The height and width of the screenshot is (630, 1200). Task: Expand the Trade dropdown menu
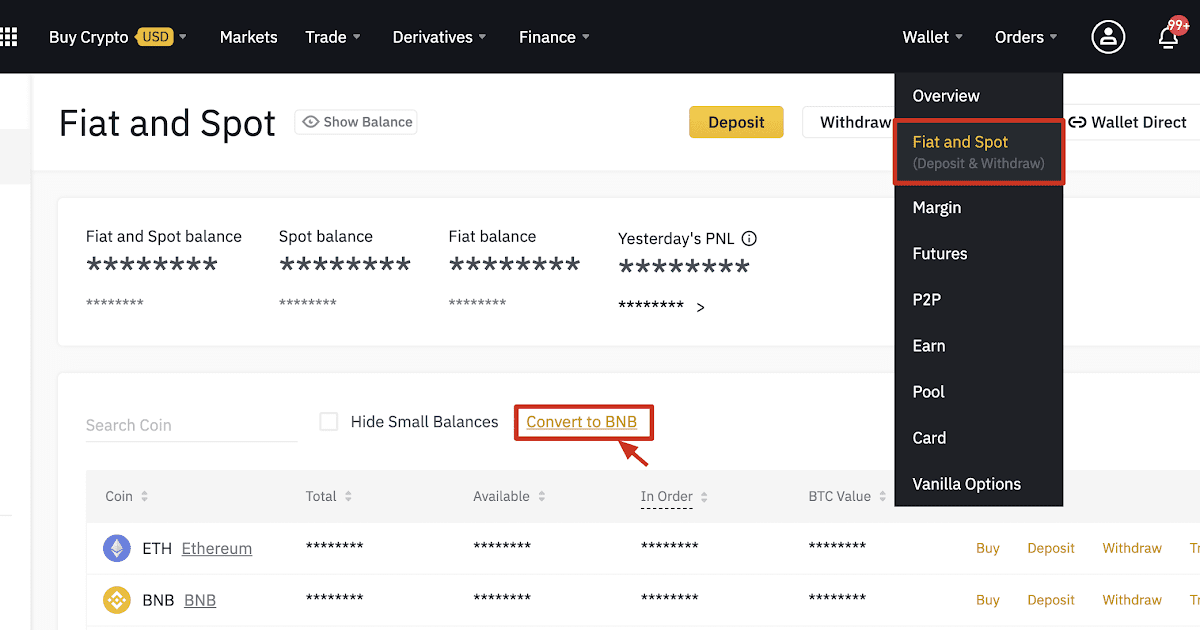[x=333, y=37]
